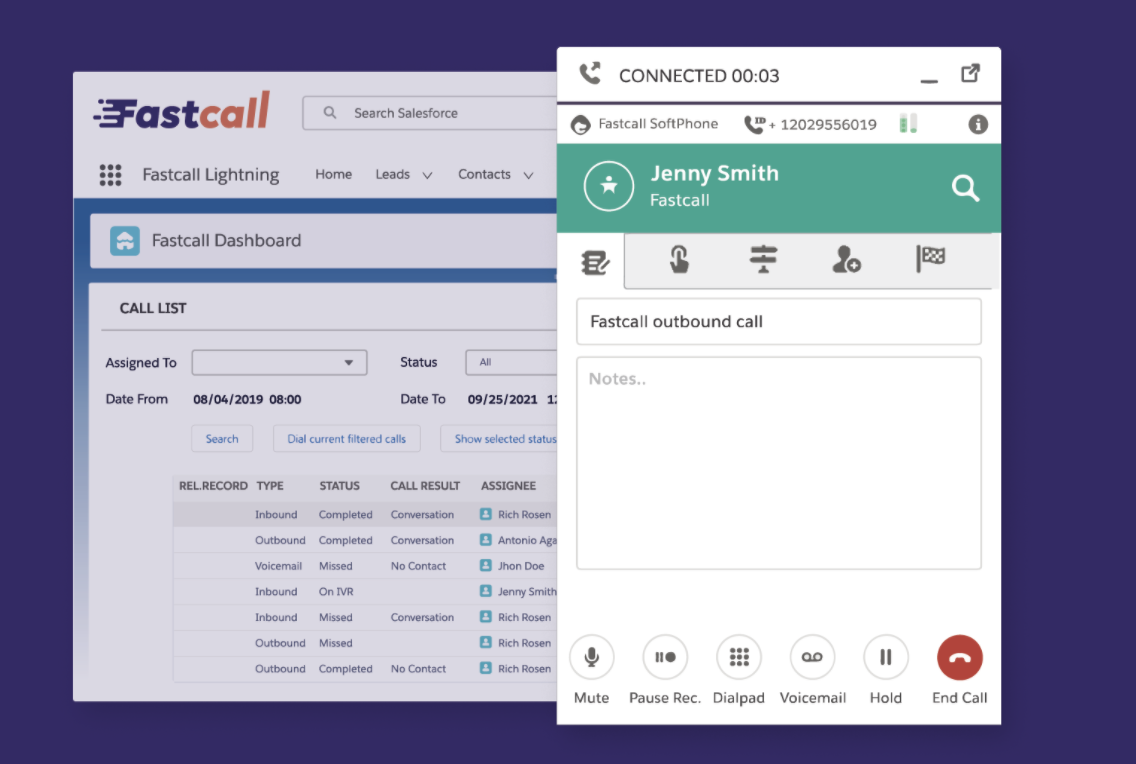Click the Fastcall Lightning app name
Screen dimensions: 1136x764
click(x=211, y=175)
